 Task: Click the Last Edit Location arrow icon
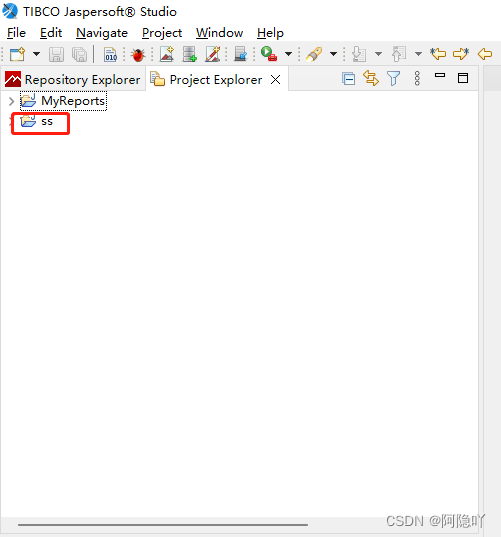(x=438, y=54)
